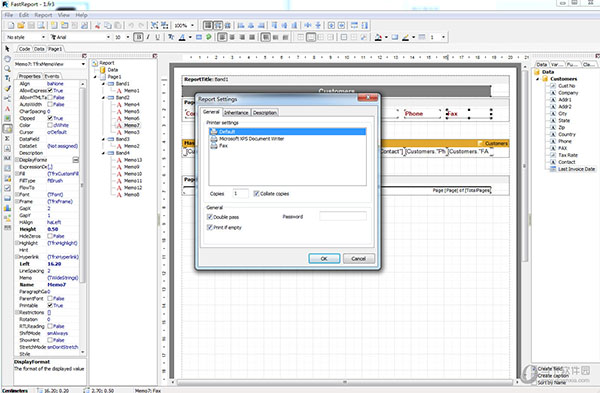
Task: Select Microsoft XPS Document Writer printer
Action: pyautogui.click(x=251, y=139)
